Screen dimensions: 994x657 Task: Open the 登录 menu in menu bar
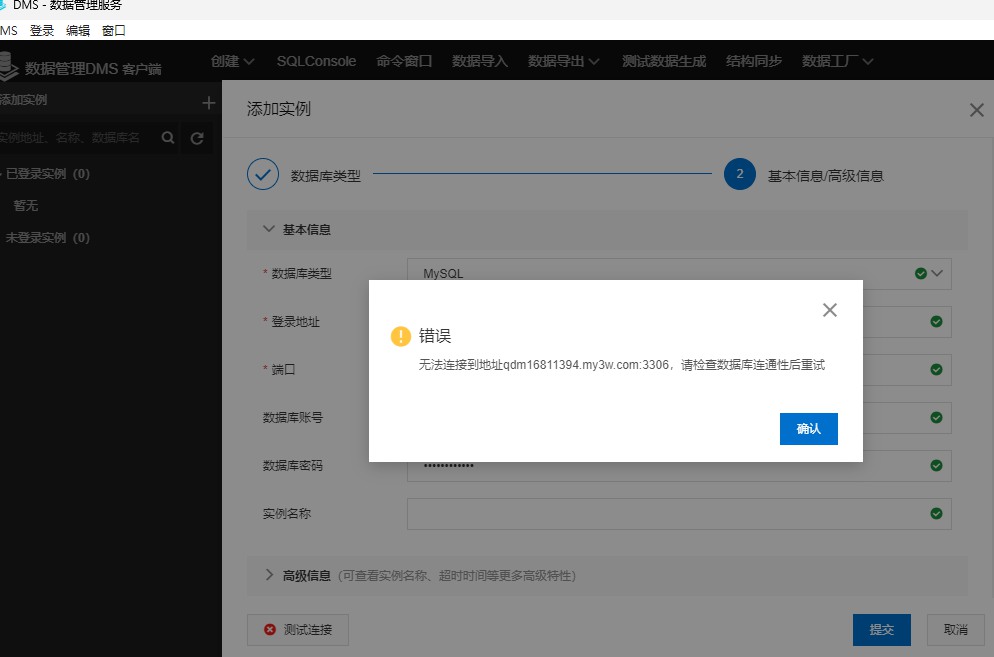tap(42, 30)
